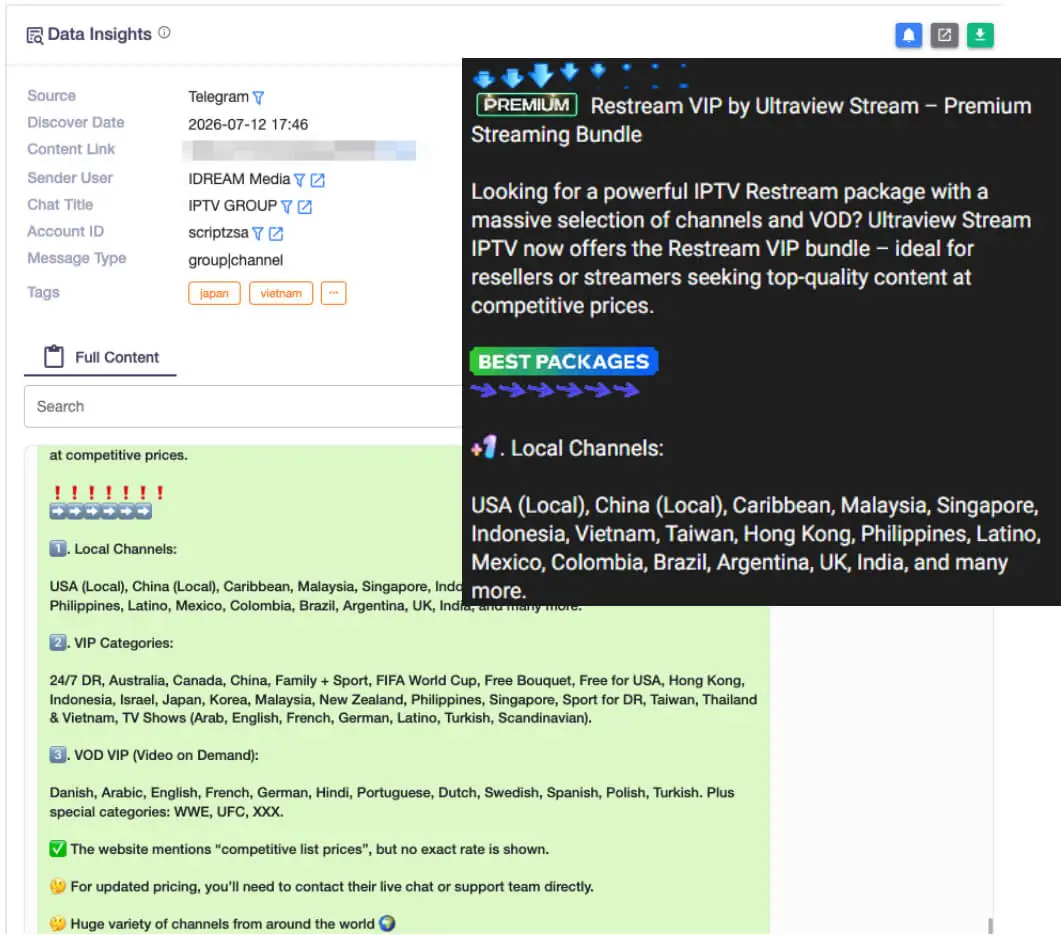Viewport: 1061px width, 935px height.
Task: Click the PREMIUM badge in the dark popup
Action: point(526,105)
